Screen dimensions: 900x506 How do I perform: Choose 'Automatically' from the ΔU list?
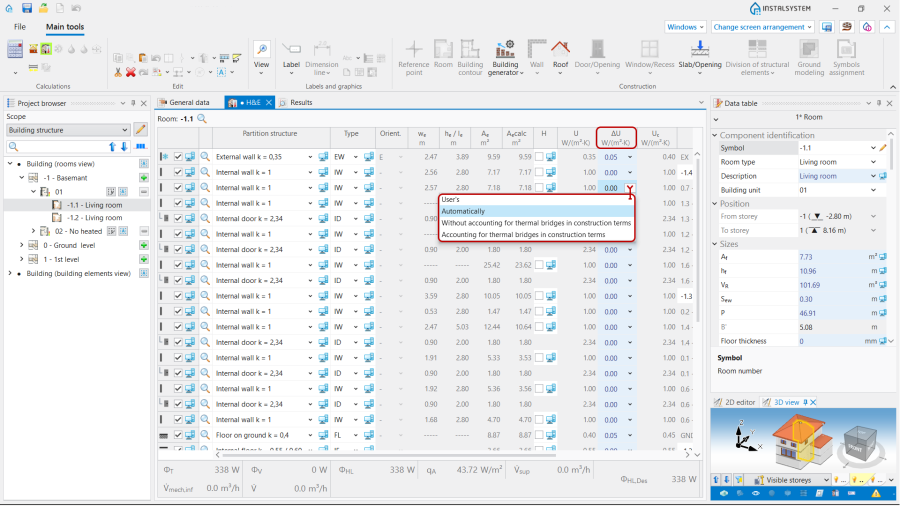point(464,211)
